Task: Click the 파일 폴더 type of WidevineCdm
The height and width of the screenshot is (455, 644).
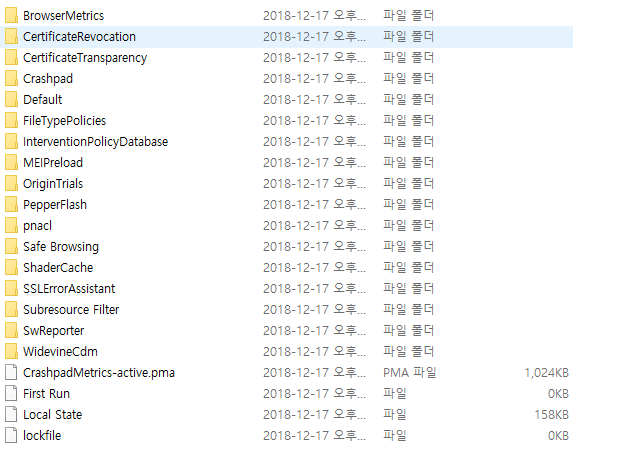Action: [408, 352]
